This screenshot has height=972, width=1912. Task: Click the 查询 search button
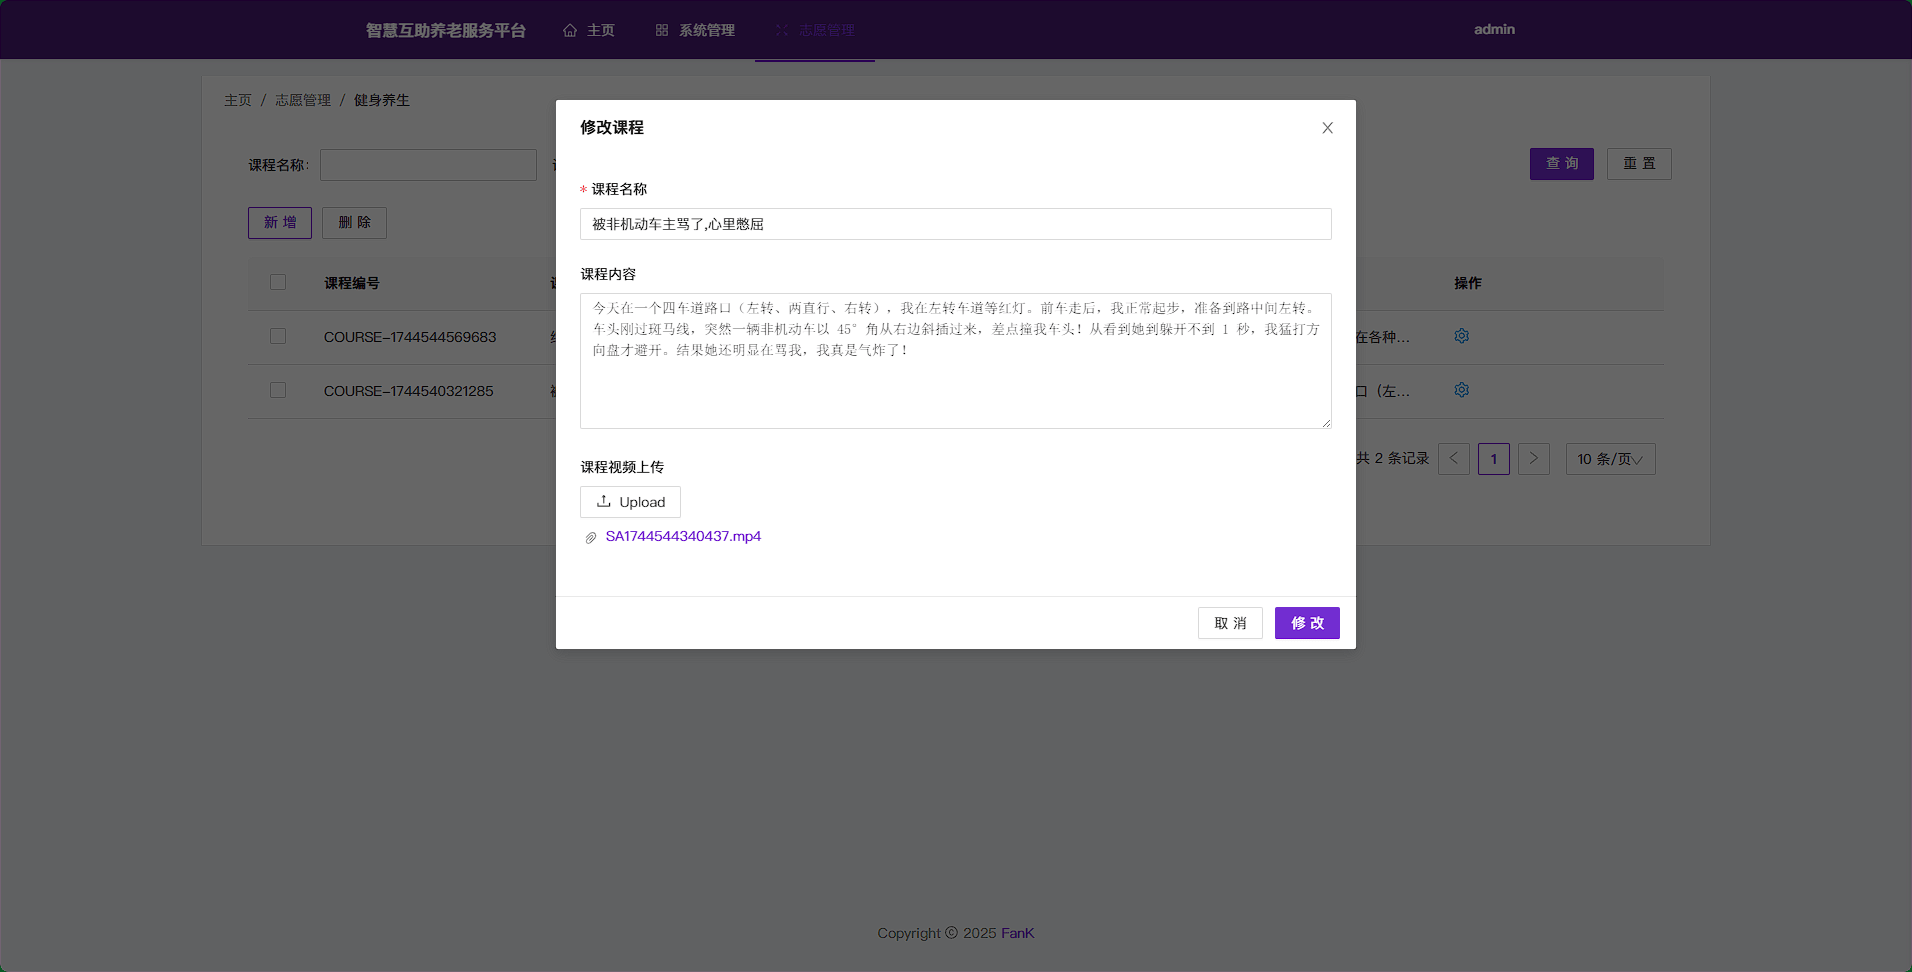tap(1562, 164)
